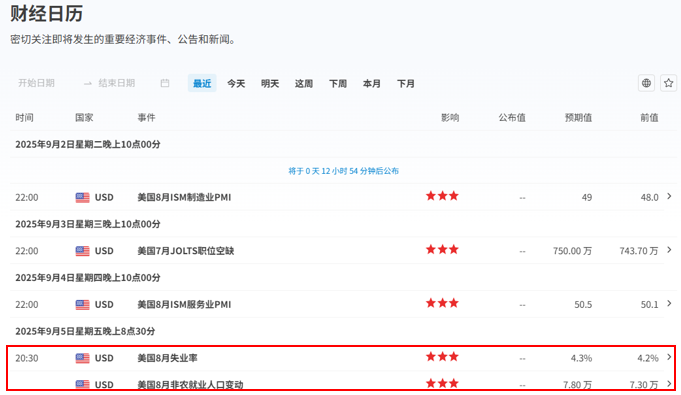Select the 今天 filter tab
The height and width of the screenshot is (395, 681).
coord(236,83)
